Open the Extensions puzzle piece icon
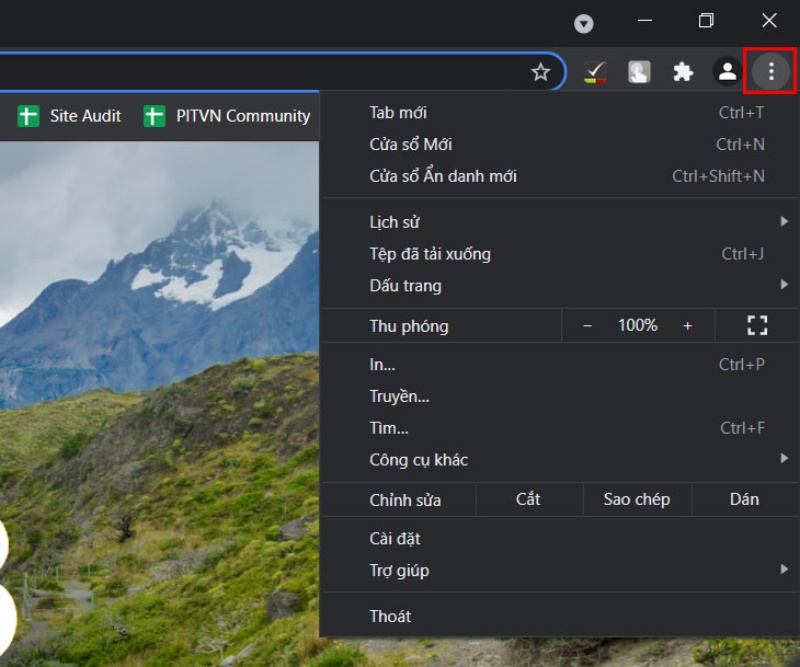 coord(683,72)
